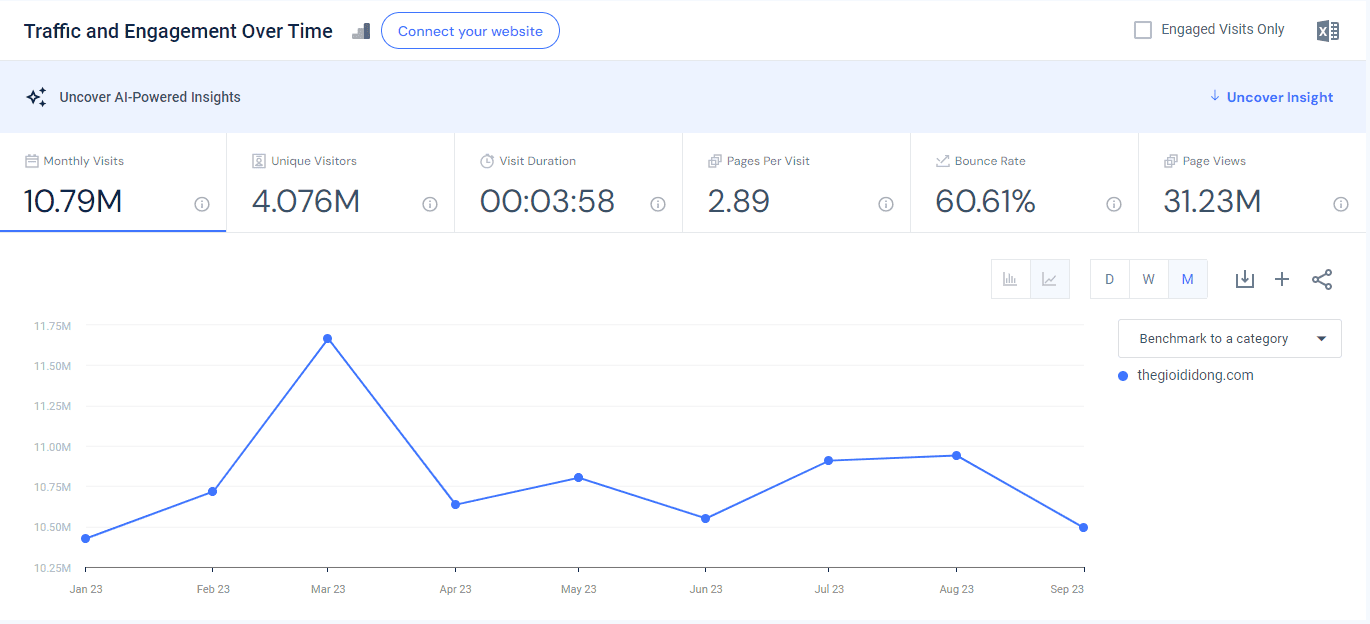This screenshot has height=624, width=1370.
Task: Switch to bar chart view icon
Action: click(1011, 279)
